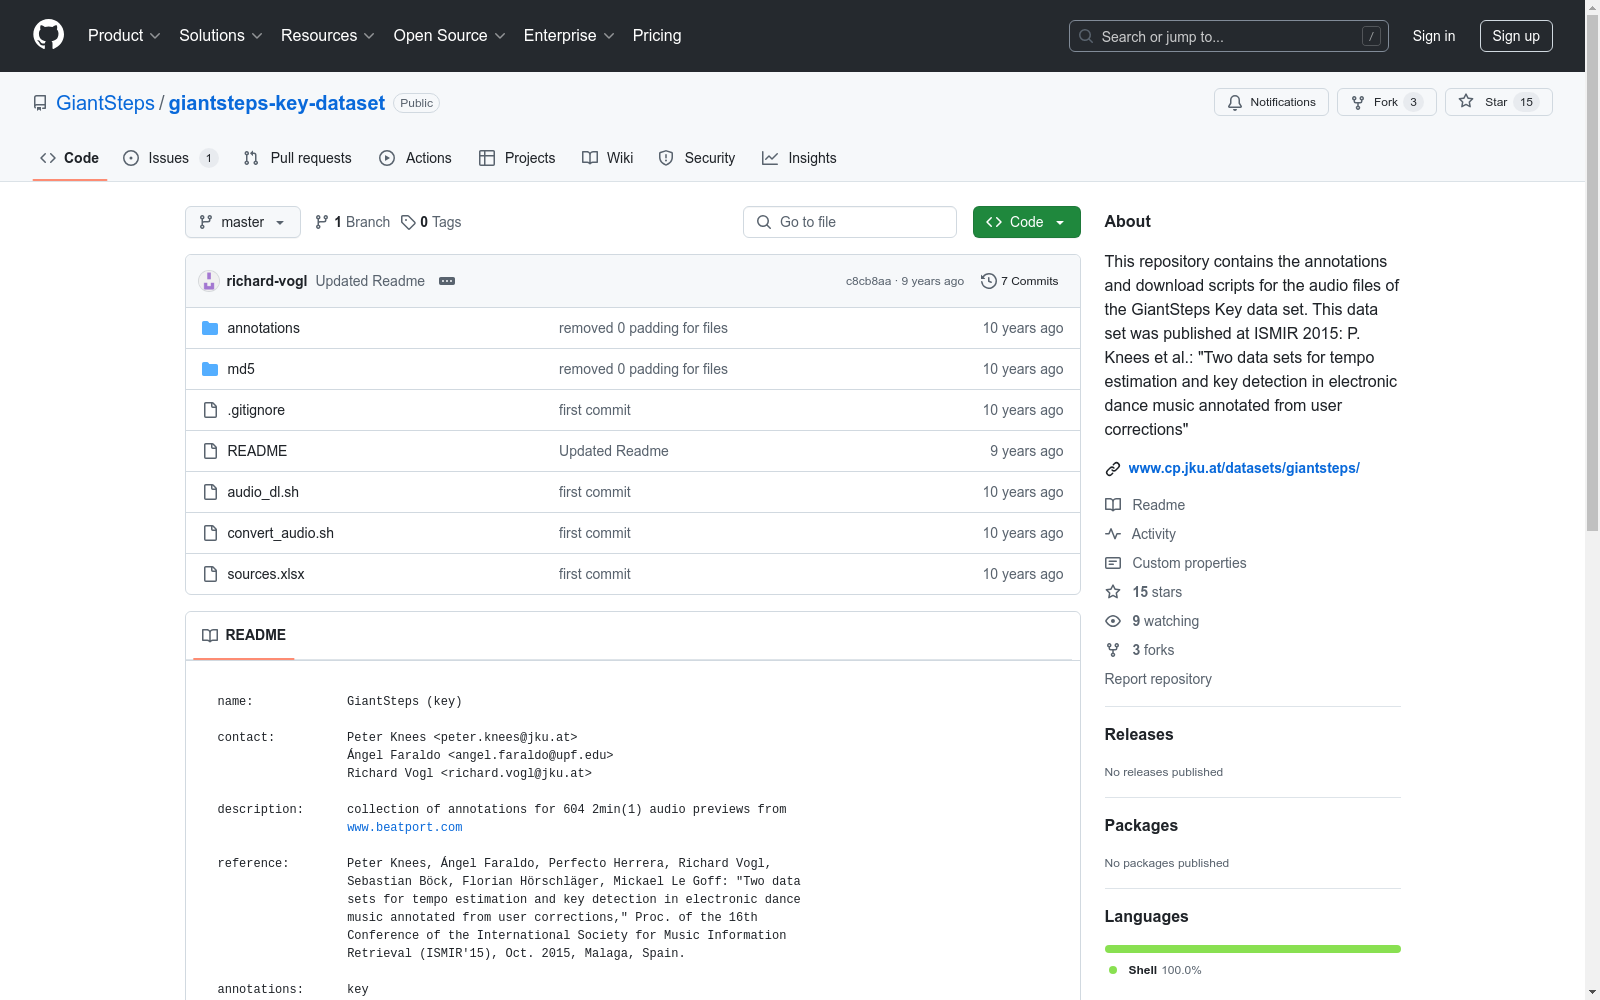The width and height of the screenshot is (1600, 1000).
Task: Click the Activity pulse icon
Action: coord(1113,534)
